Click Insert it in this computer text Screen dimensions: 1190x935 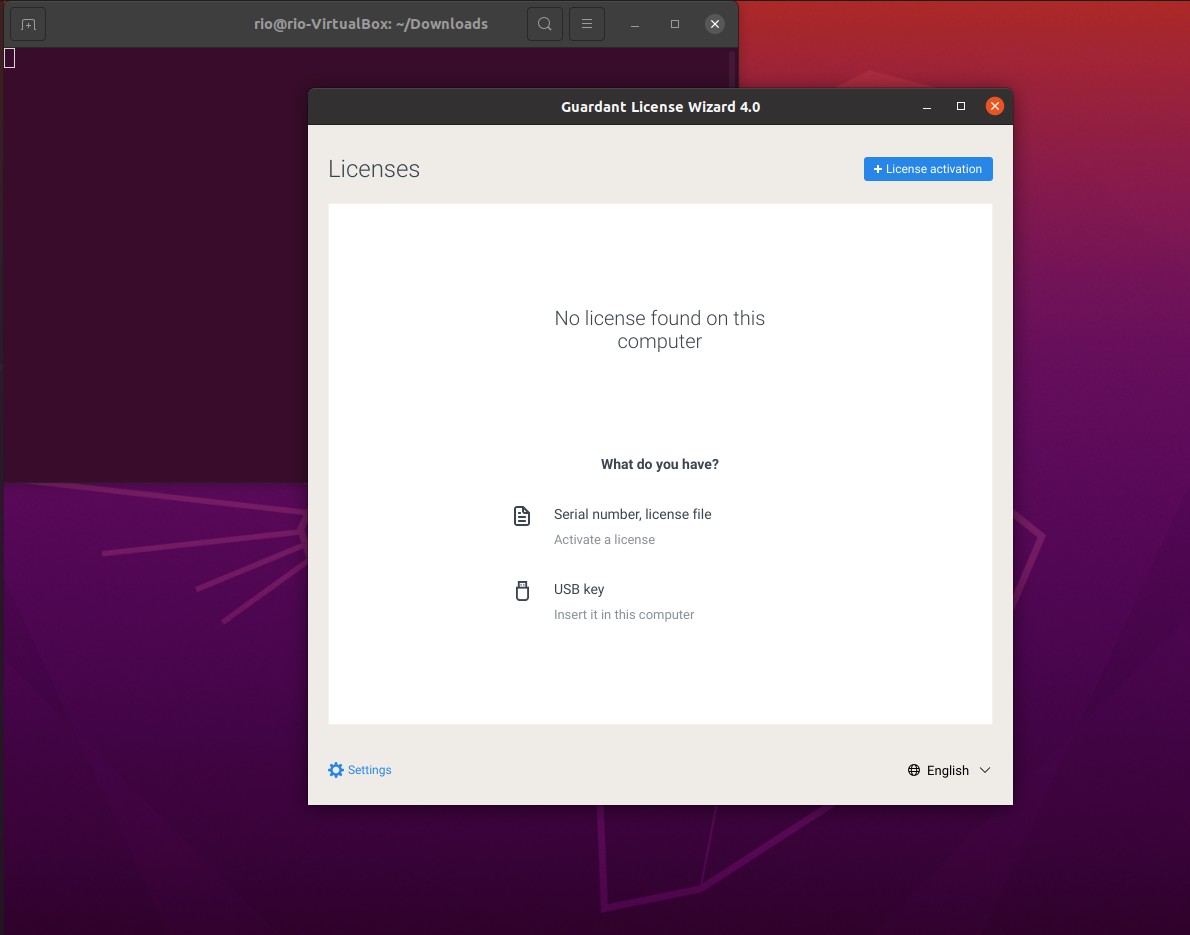click(x=624, y=615)
